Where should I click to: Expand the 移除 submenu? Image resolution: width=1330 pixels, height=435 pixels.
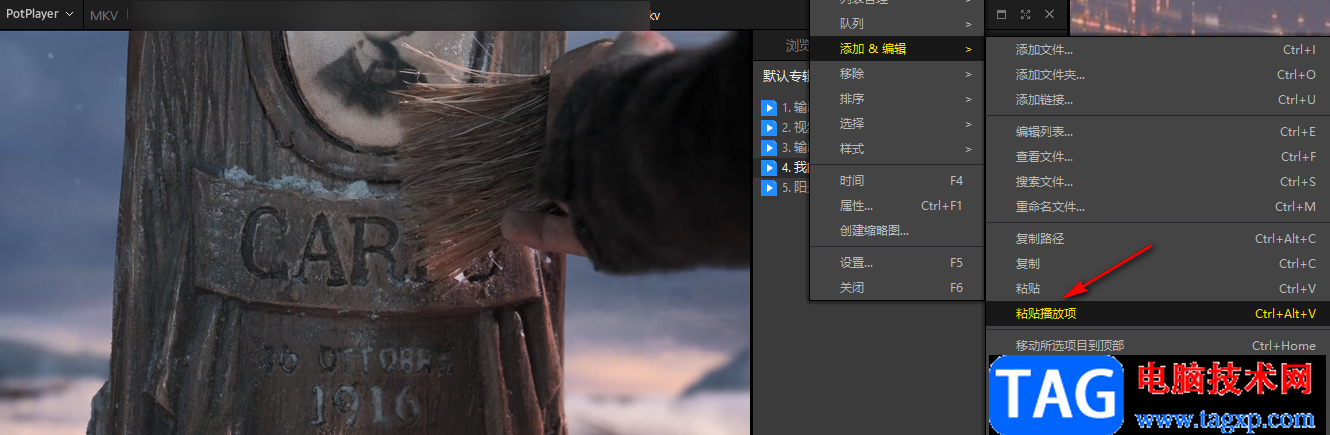(896, 74)
